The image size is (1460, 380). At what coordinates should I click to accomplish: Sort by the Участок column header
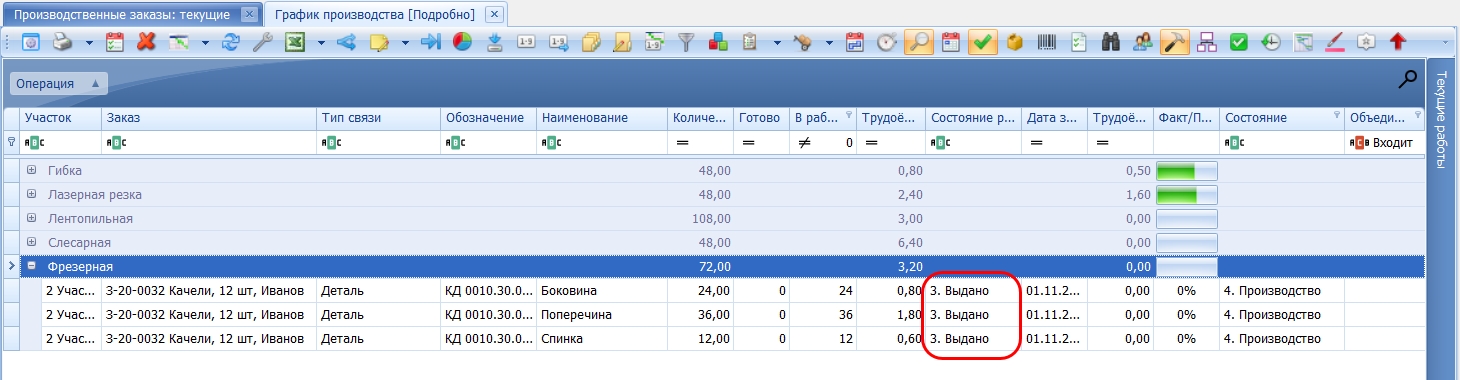60,118
